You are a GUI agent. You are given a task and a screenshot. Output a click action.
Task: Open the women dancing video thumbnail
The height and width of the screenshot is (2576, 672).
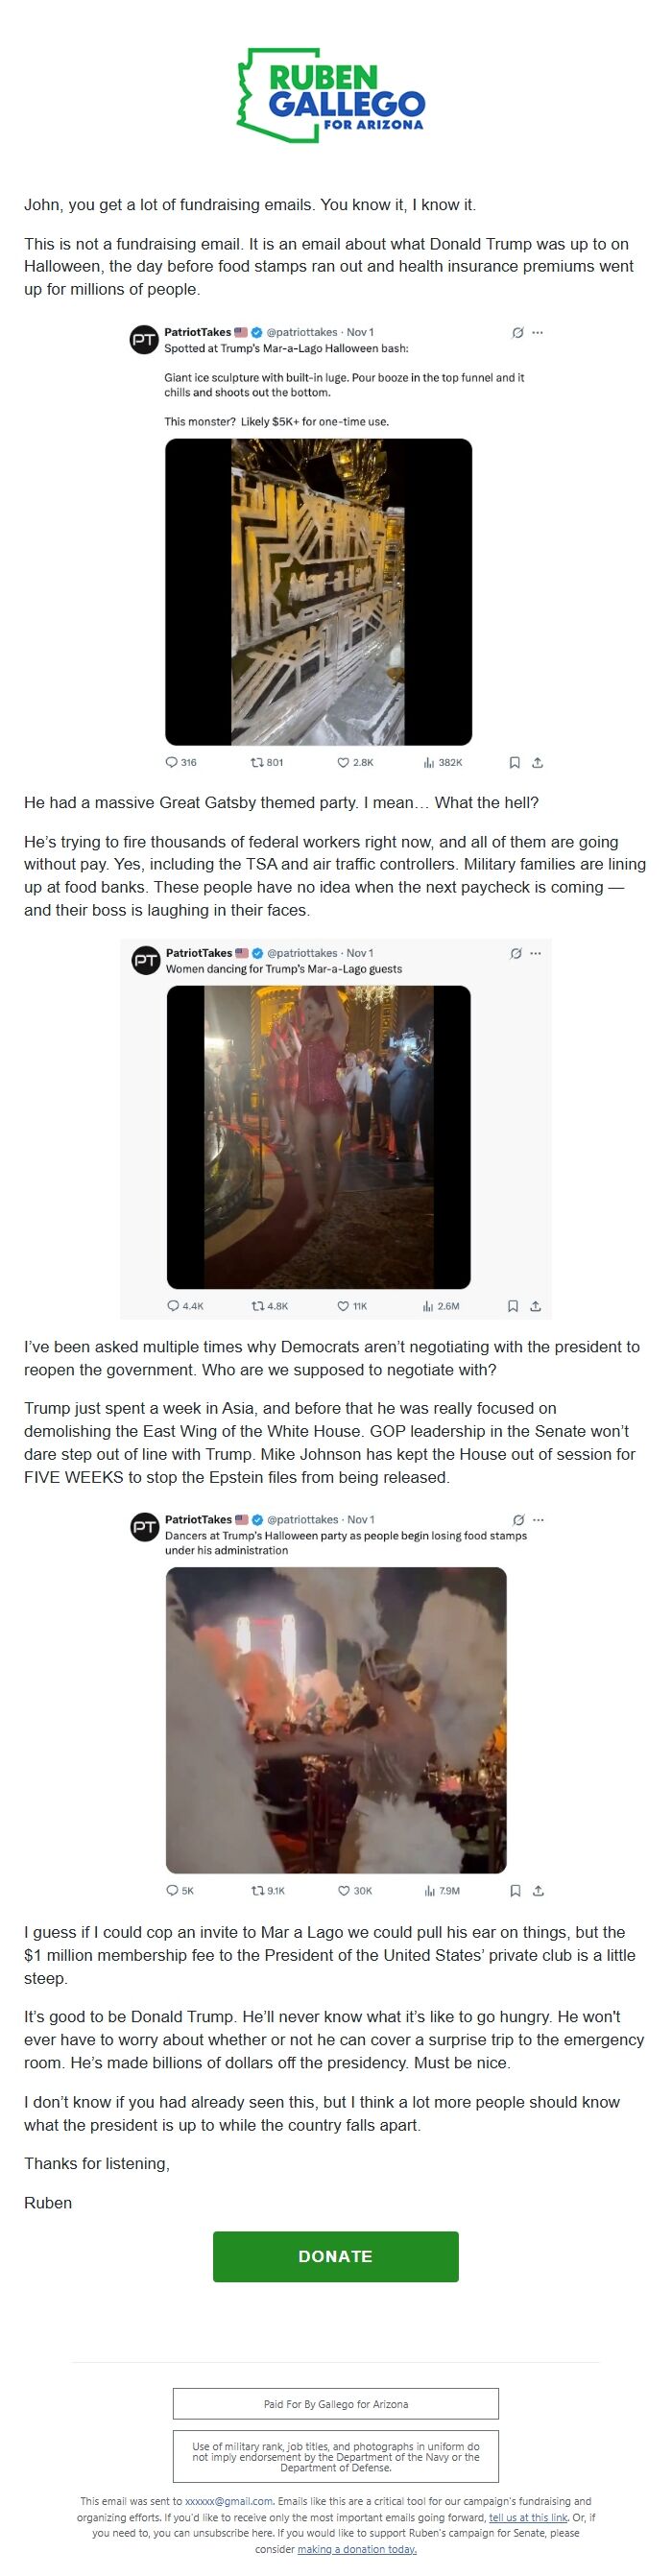(318, 1138)
